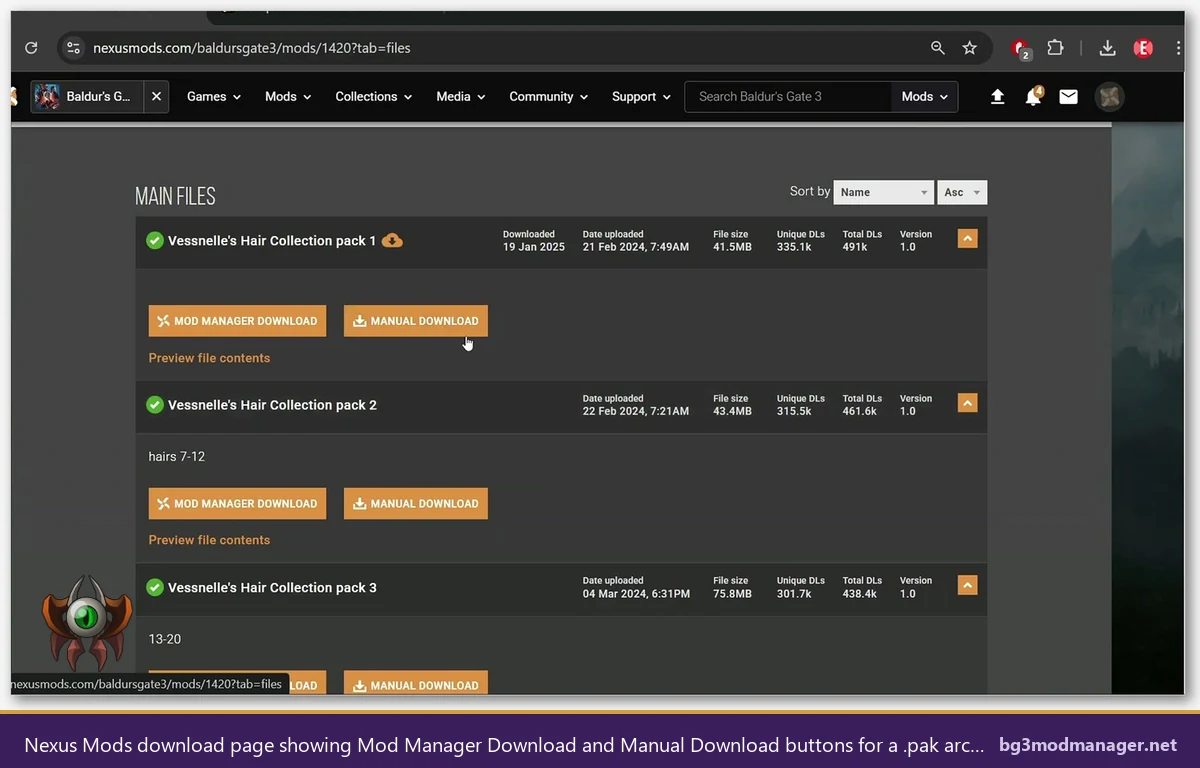Click Manual Download for pack 2
This screenshot has width=1200, height=768.
pos(416,503)
